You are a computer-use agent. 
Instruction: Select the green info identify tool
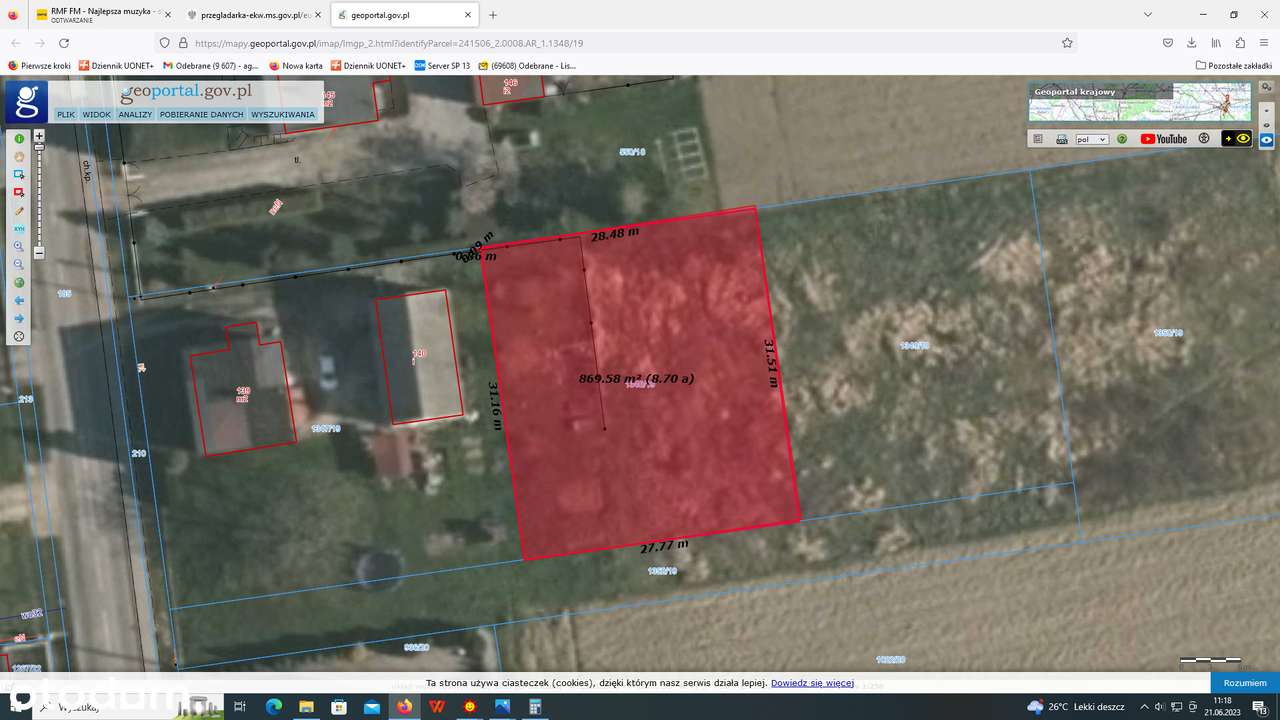[x=19, y=138]
